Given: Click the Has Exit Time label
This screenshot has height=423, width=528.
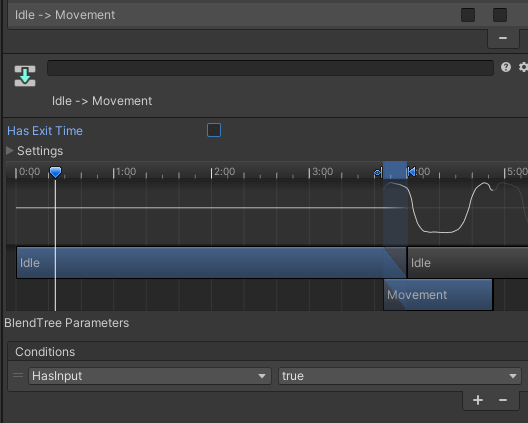Looking at the screenshot, I should point(45,131).
